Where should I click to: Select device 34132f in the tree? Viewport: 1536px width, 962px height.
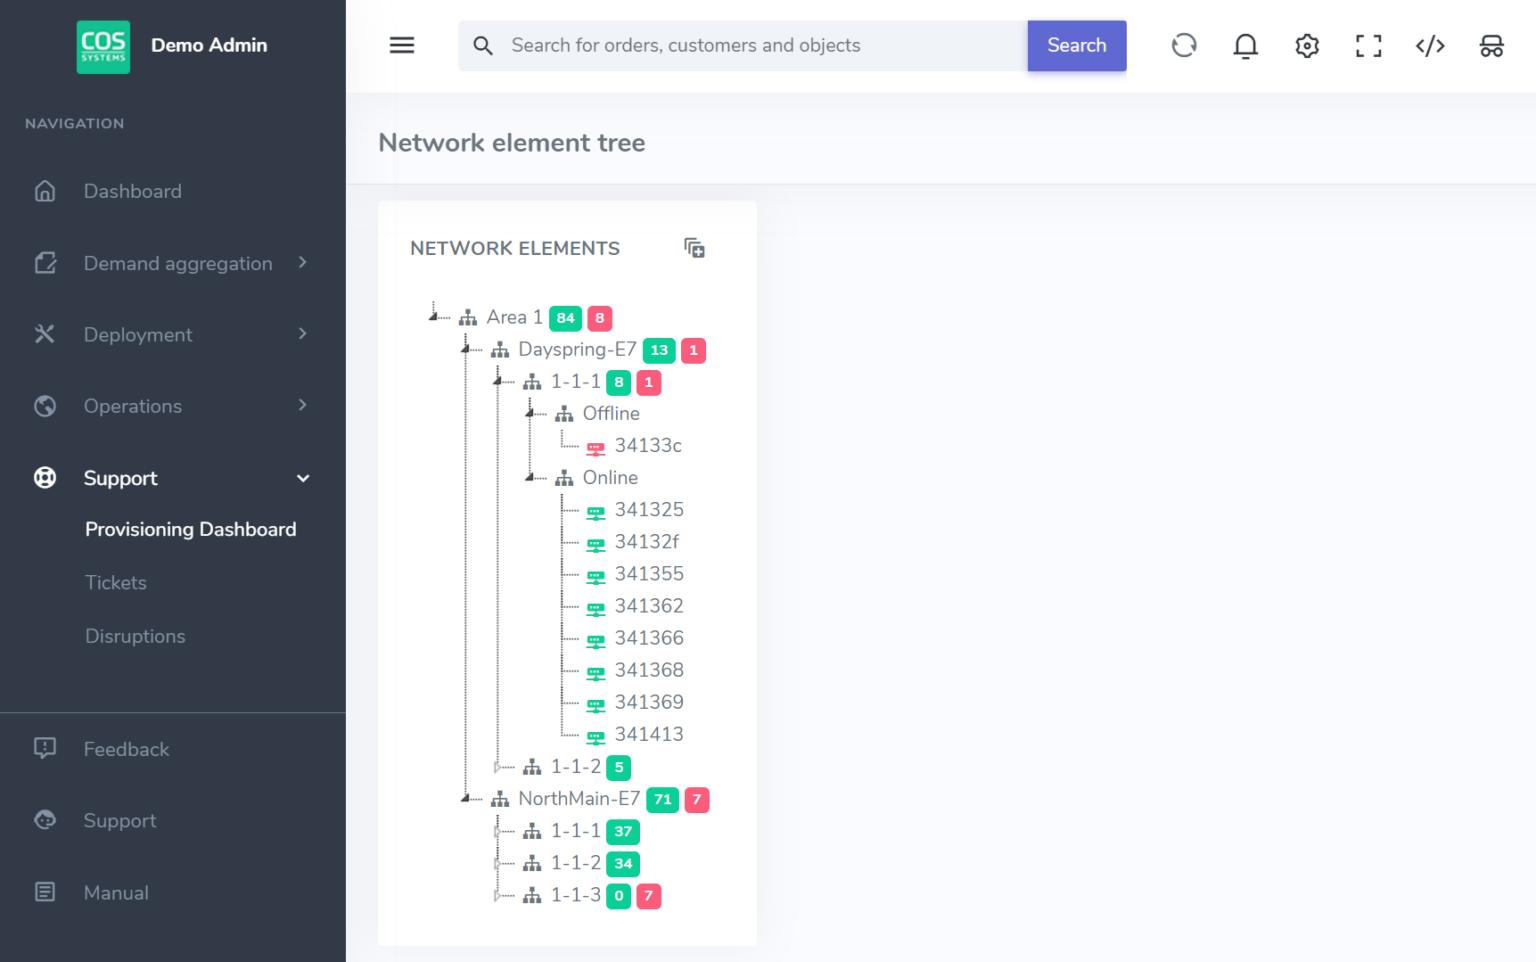pyautogui.click(x=646, y=542)
